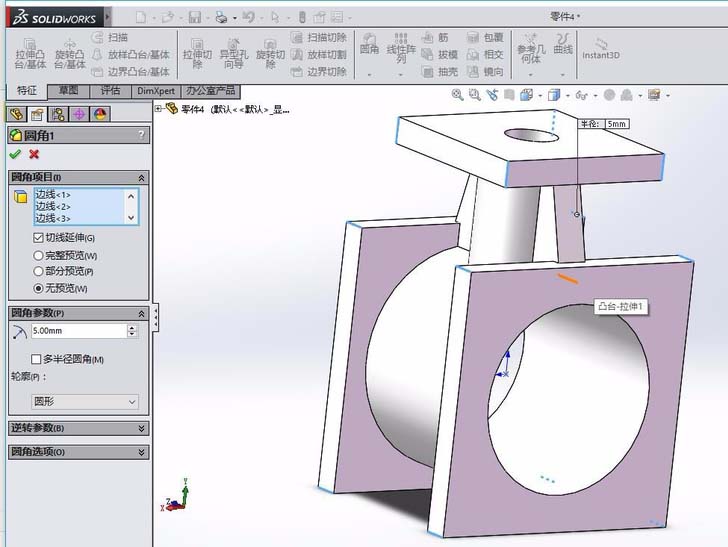
Task: Toggle Instant3D mode
Action: tap(601, 48)
